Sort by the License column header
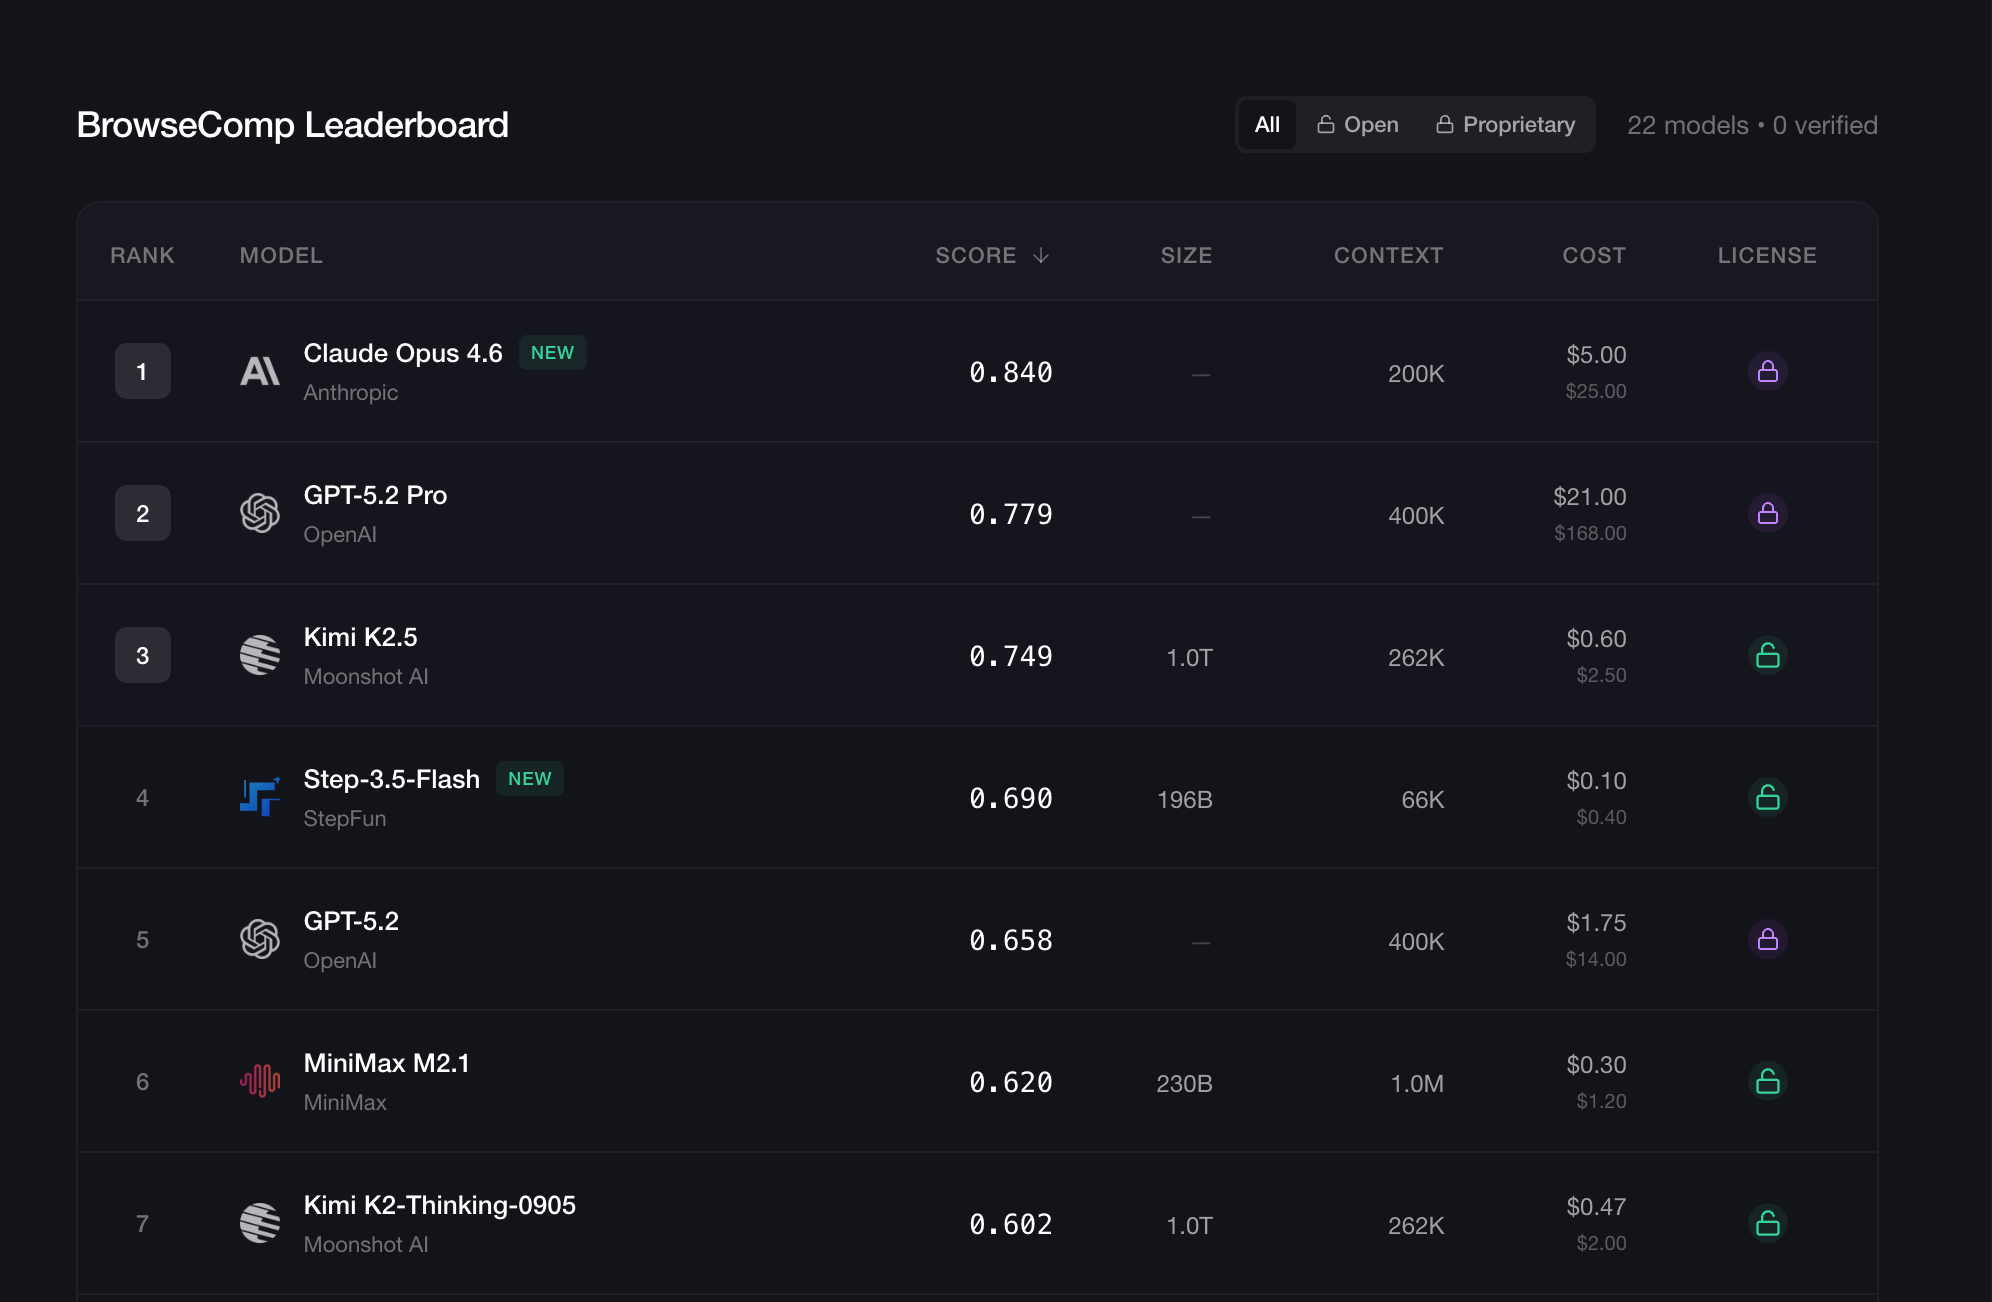Viewport: 1992px width, 1302px height. point(1767,256)
